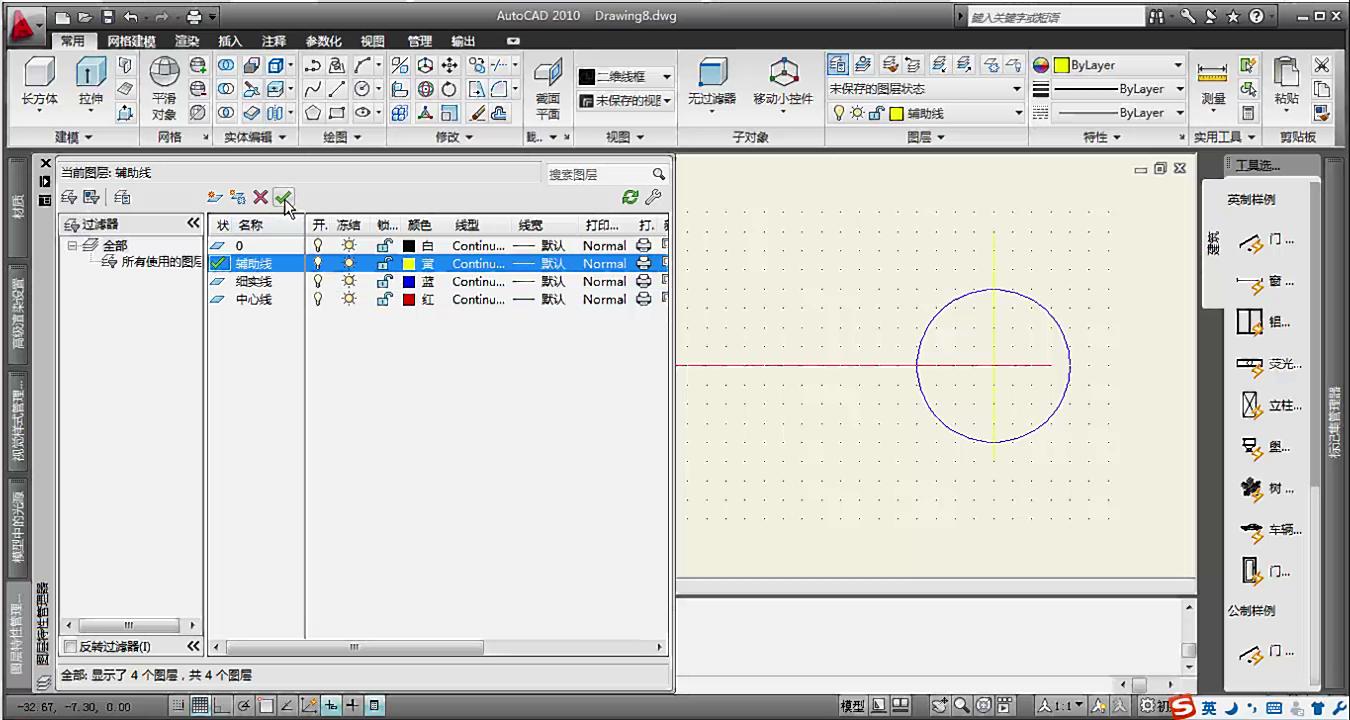This screenshot has width=1350, height=720.
Task: Collapse the 全部 filter tree node
Action: tap(72, 245)
